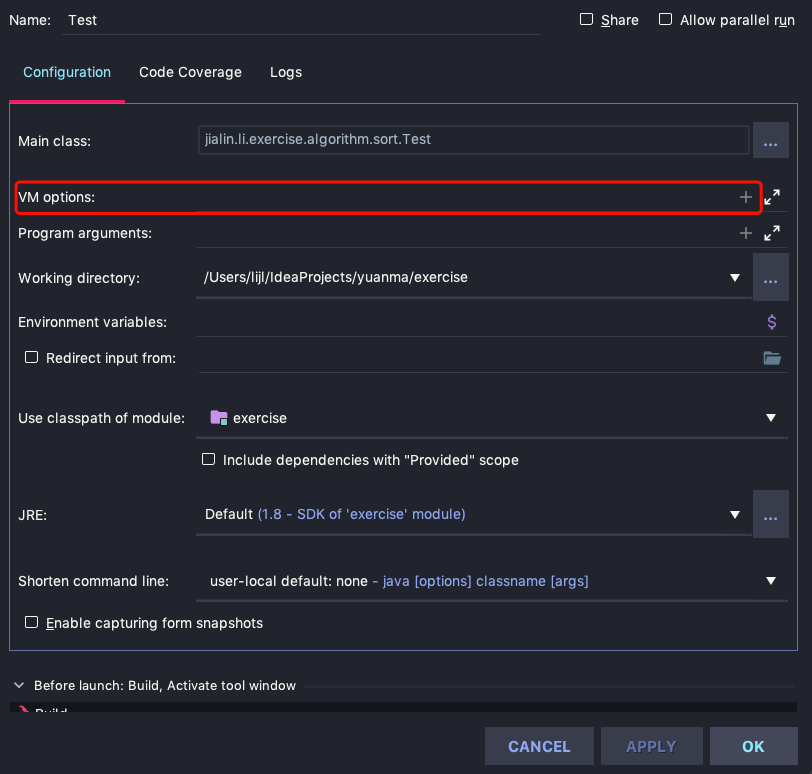
Task: Enable Allow parallel run
Action: (x=665, y=20)
